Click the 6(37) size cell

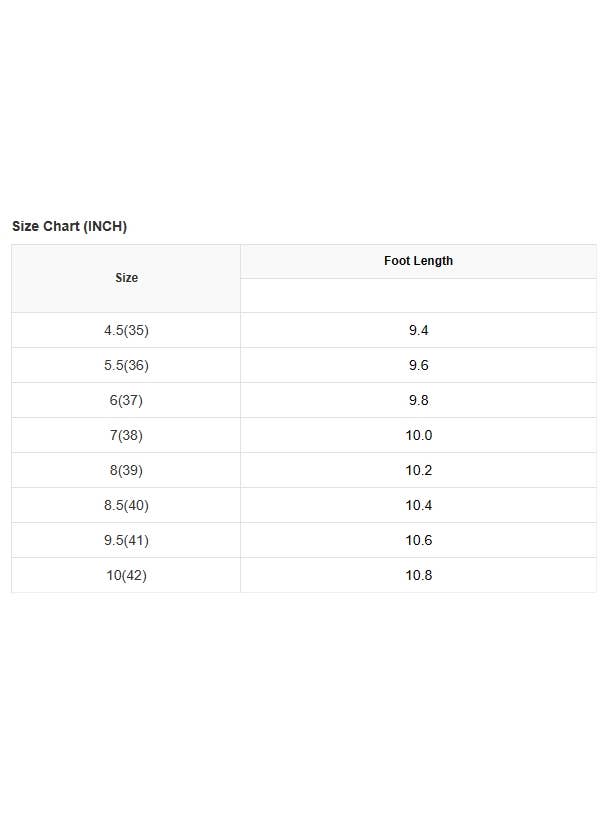[x=126, y=400]
